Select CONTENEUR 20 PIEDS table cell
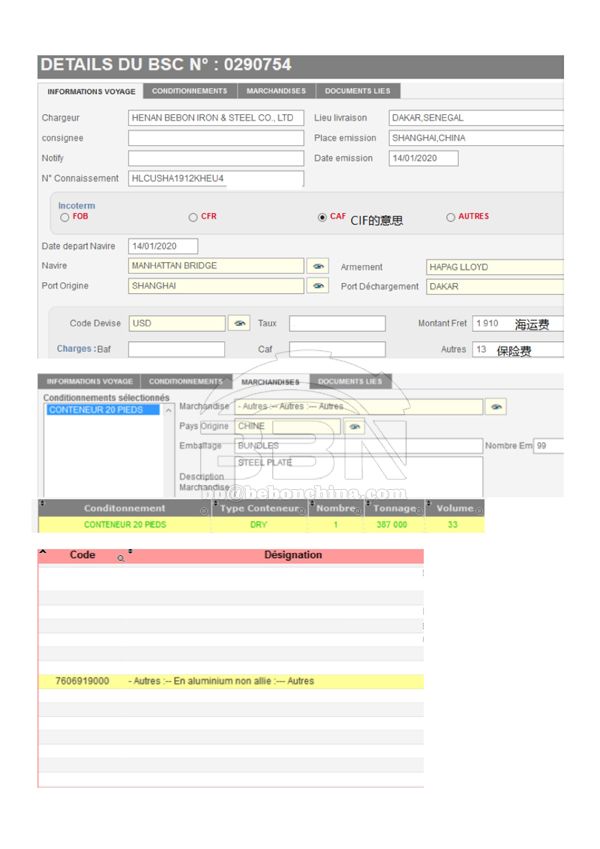600x849 pixels. pos(125,525)
